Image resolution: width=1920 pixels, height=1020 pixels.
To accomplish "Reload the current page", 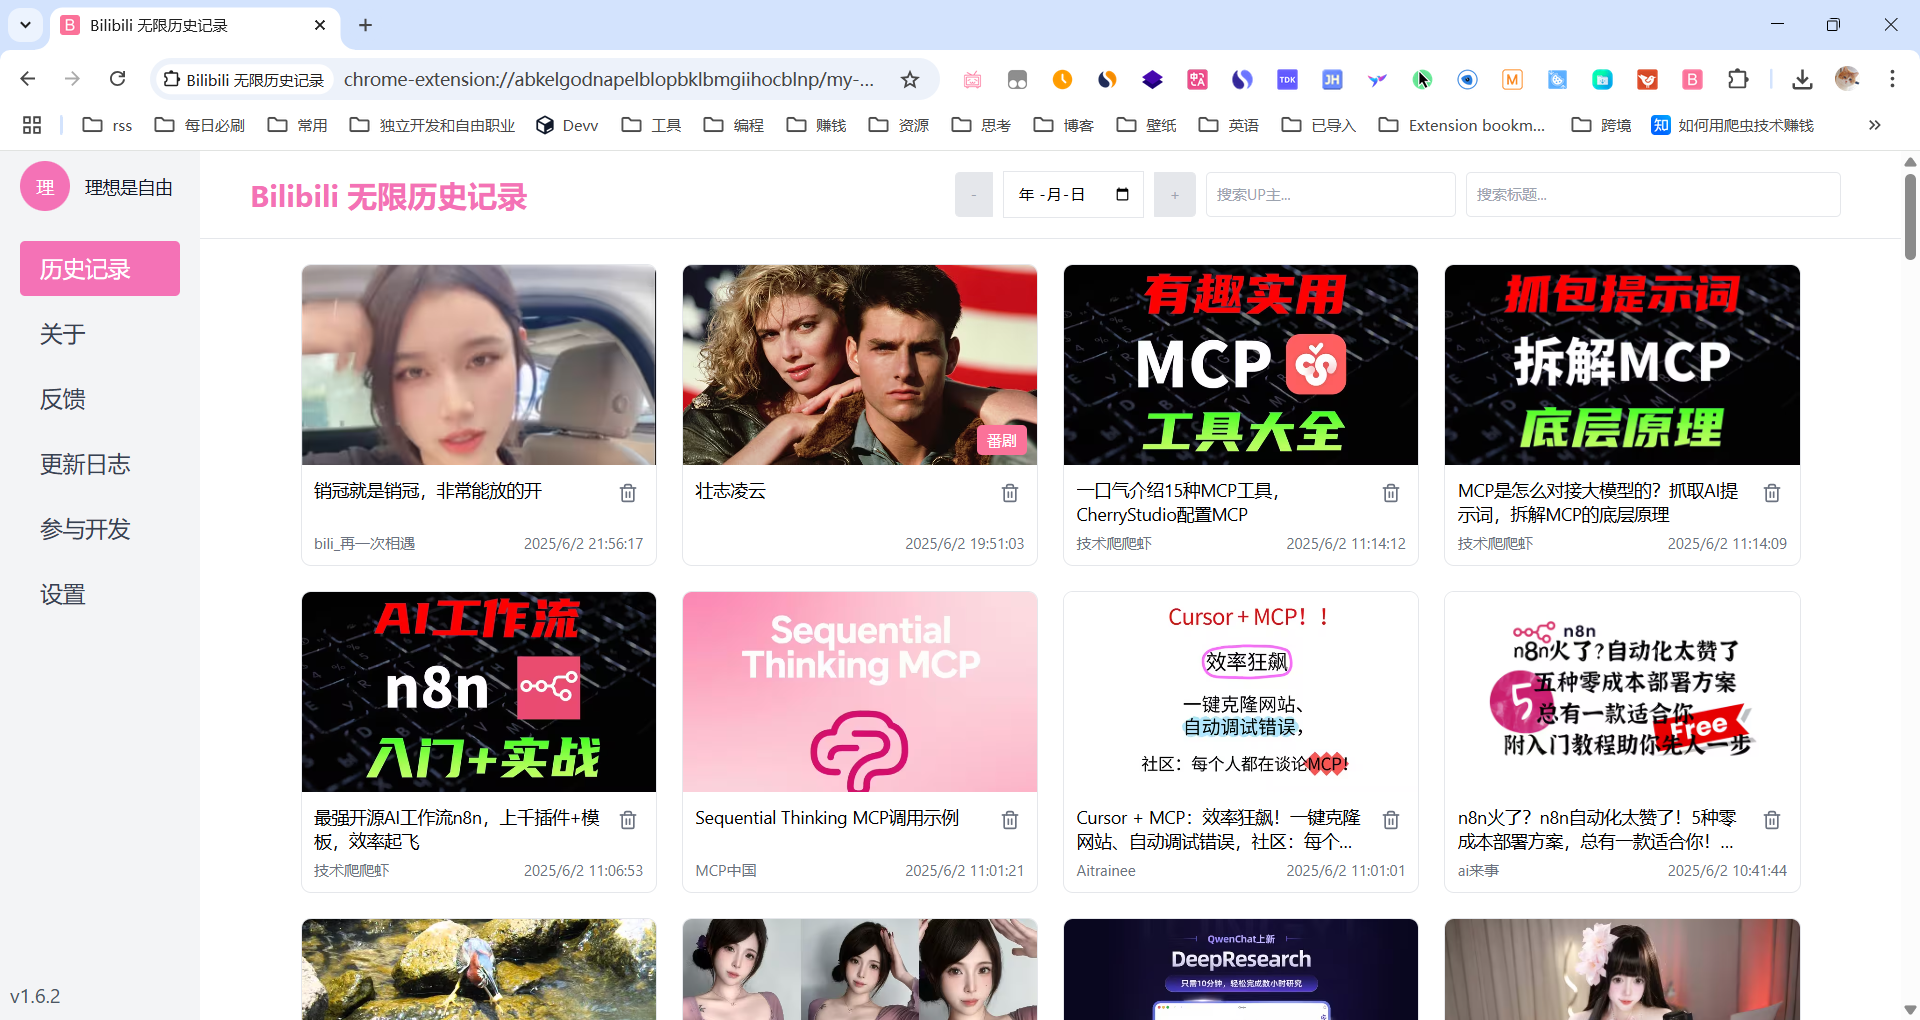I will 118,79.
